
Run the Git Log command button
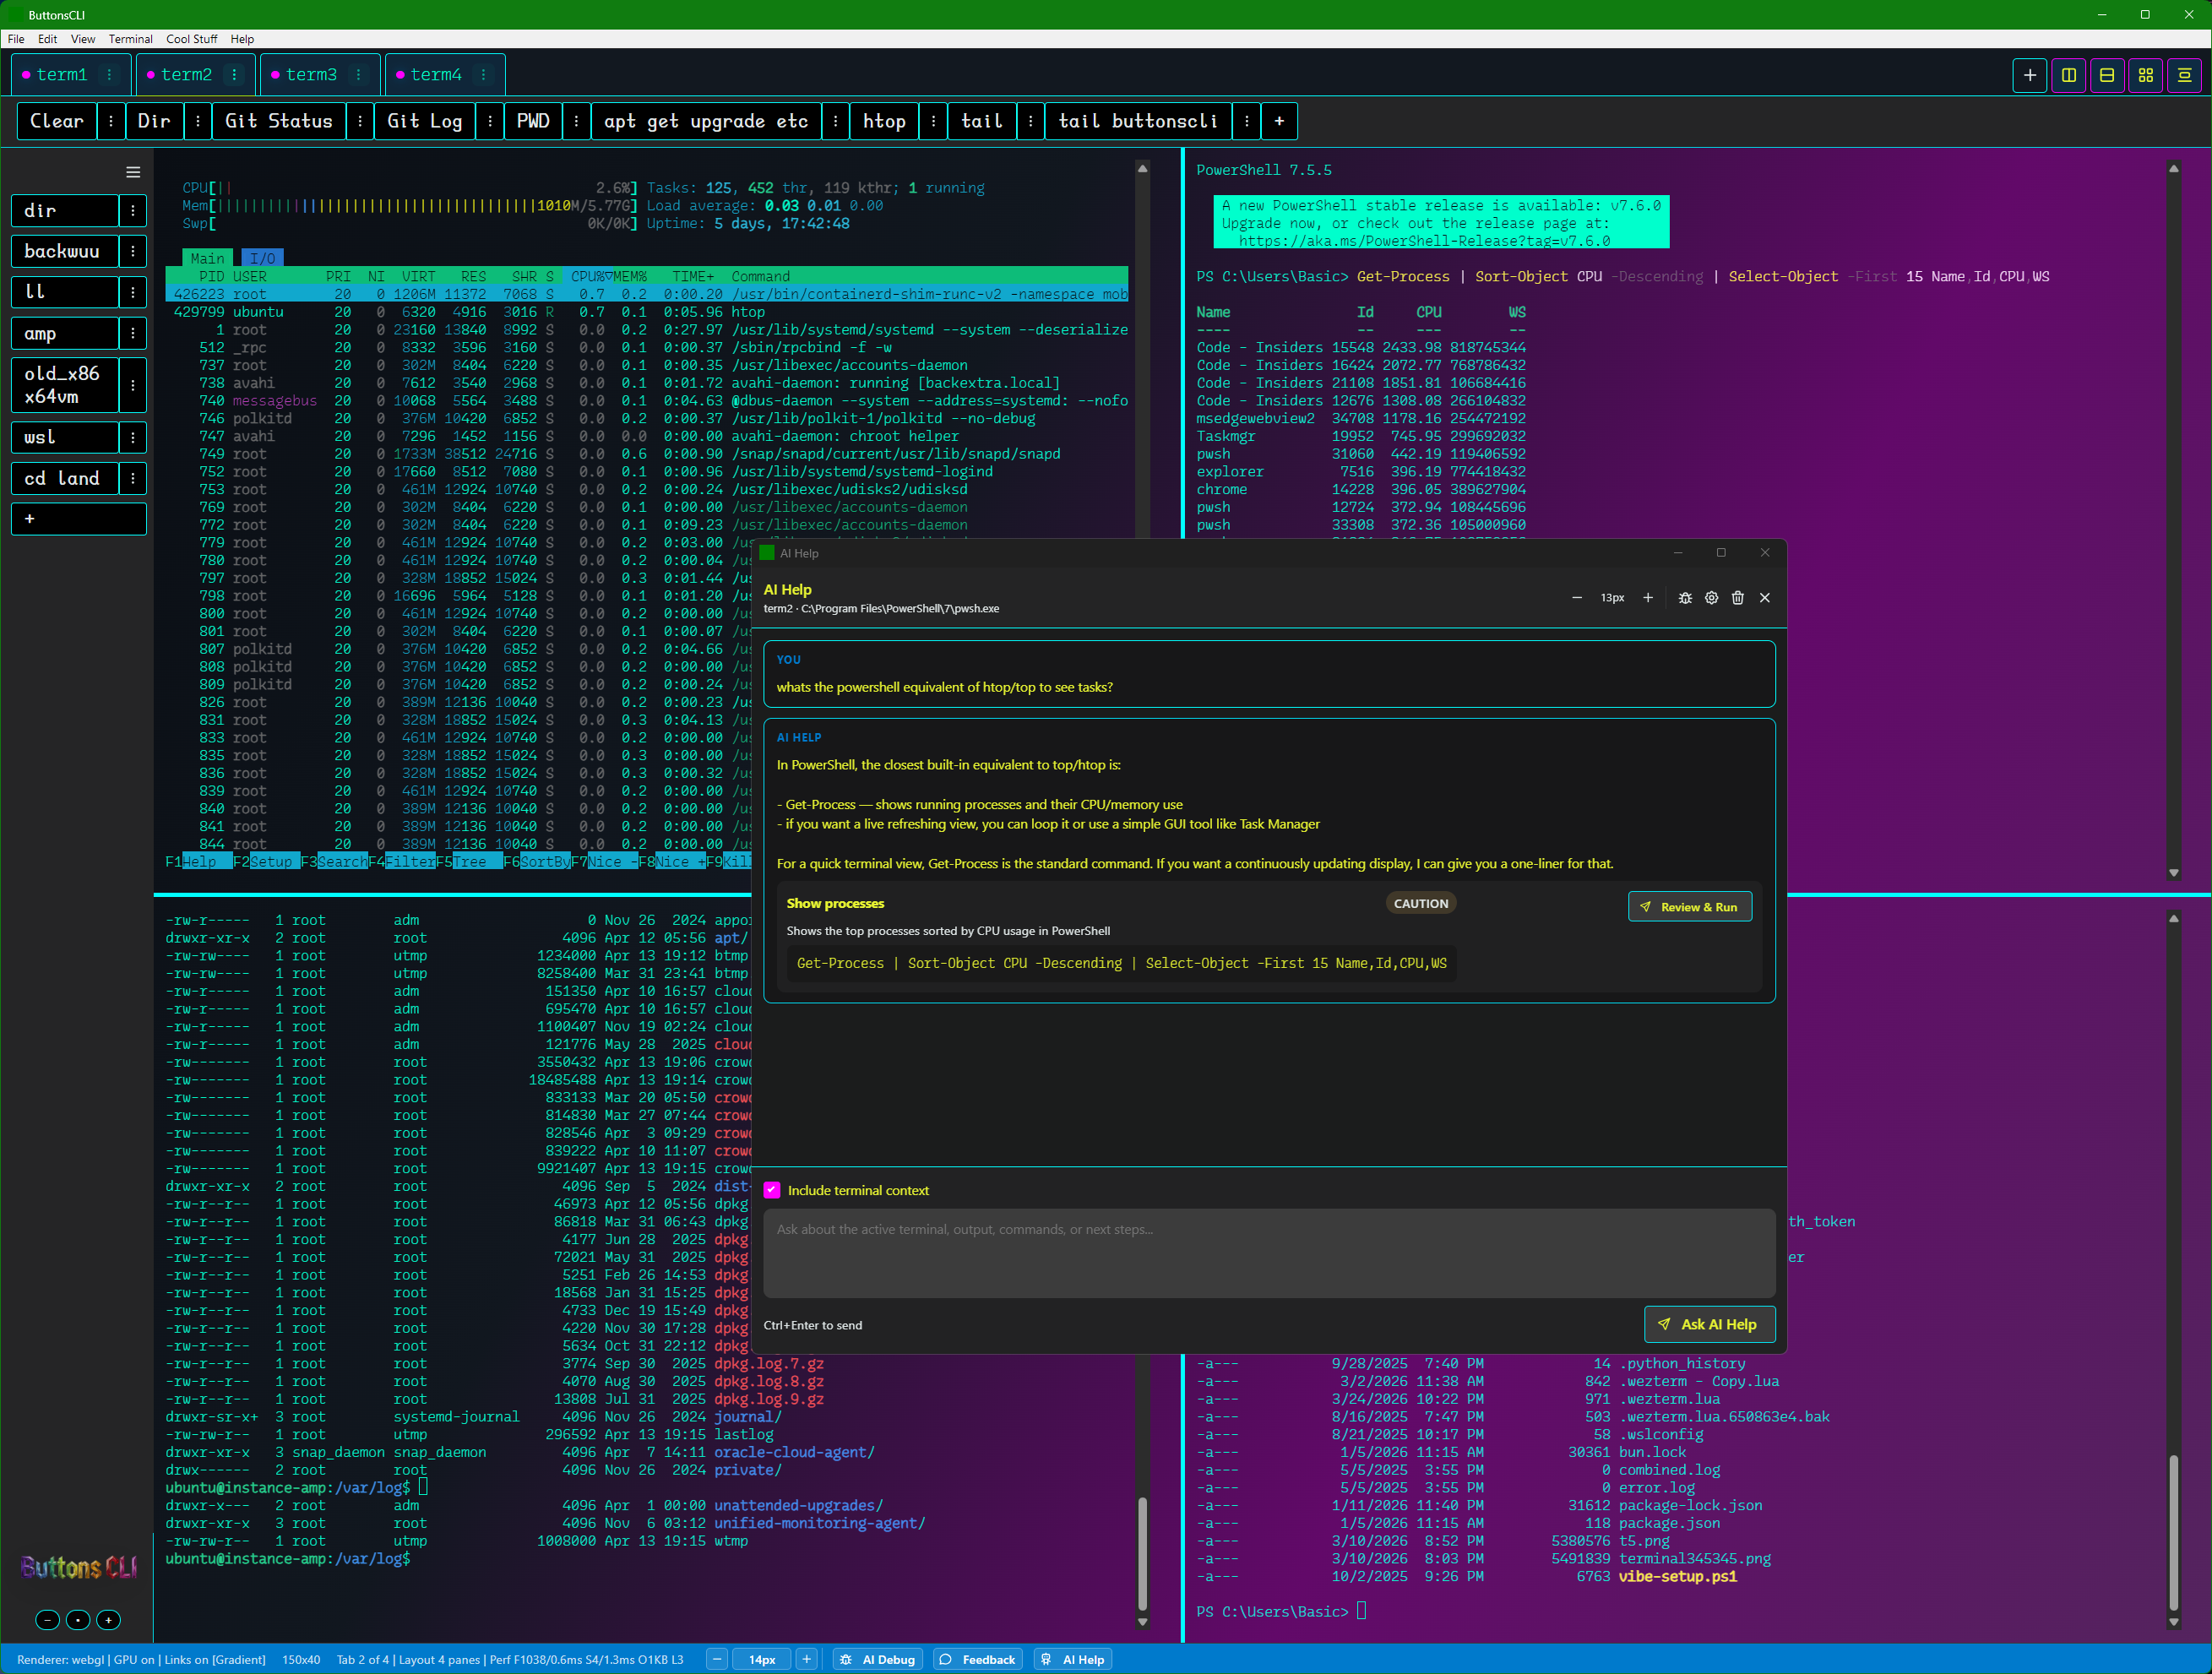point(425,121)
